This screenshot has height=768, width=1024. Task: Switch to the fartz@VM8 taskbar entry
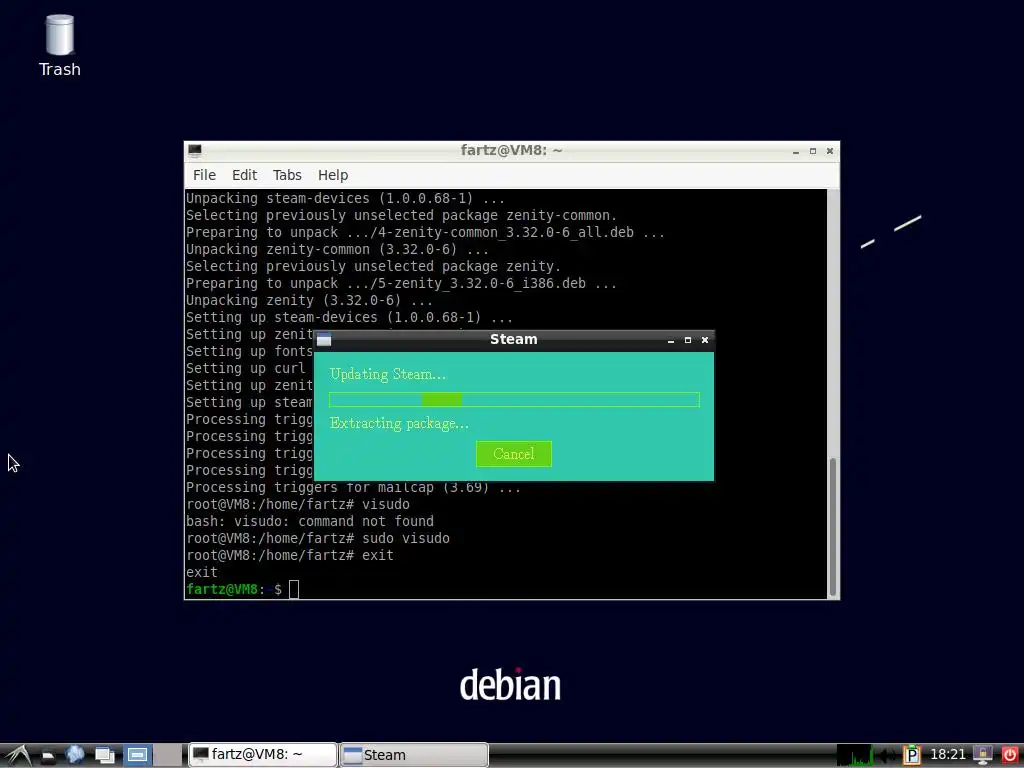tap(263, 755)
